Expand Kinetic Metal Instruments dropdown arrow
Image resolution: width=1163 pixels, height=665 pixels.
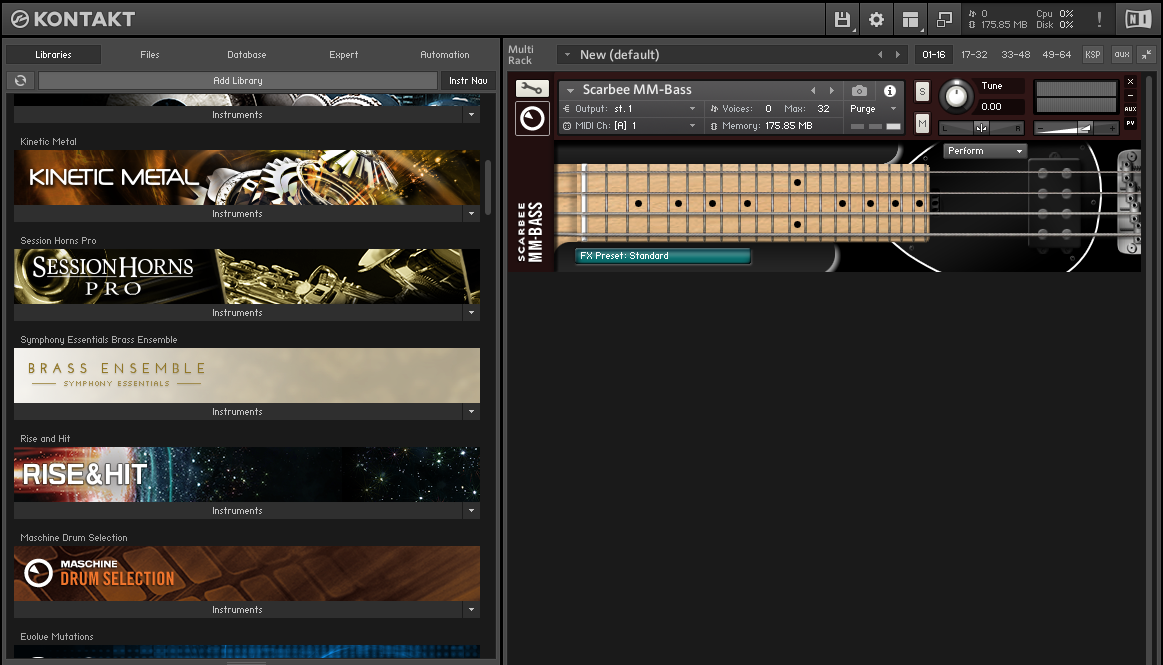tap(471, 214)
